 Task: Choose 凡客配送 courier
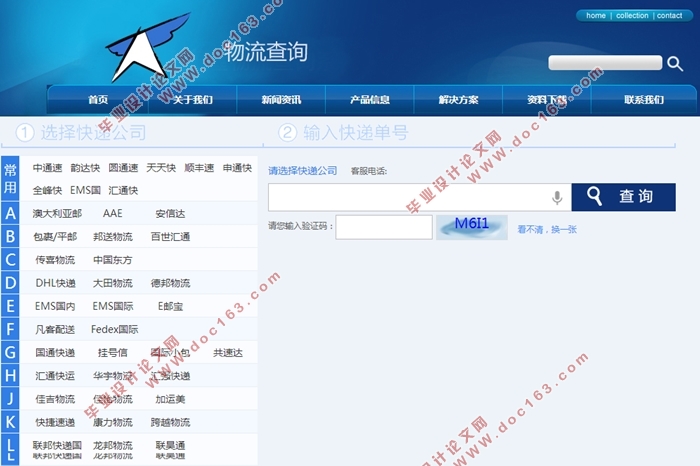click(x=55, y=329)
